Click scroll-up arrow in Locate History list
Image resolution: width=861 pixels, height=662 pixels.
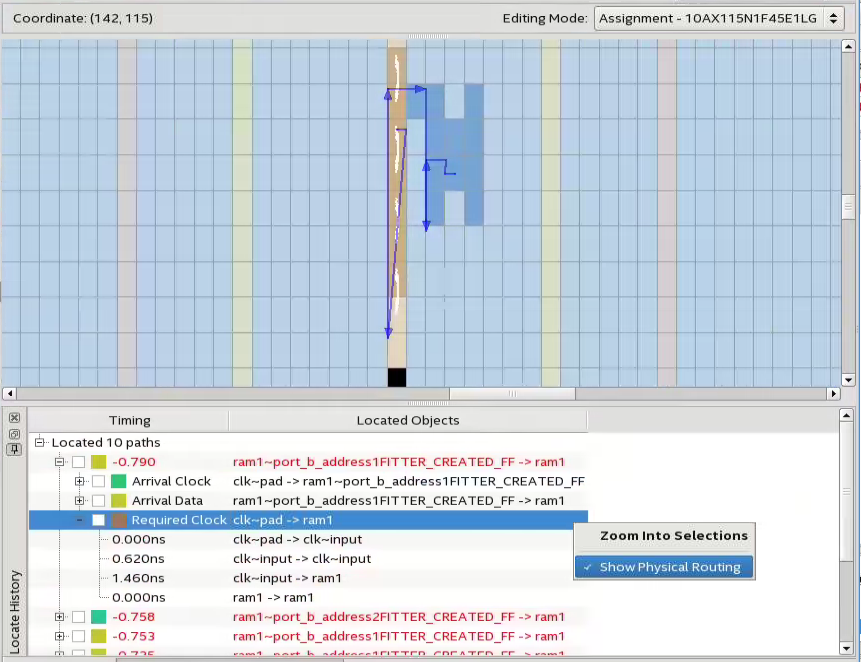click(848, 415)
